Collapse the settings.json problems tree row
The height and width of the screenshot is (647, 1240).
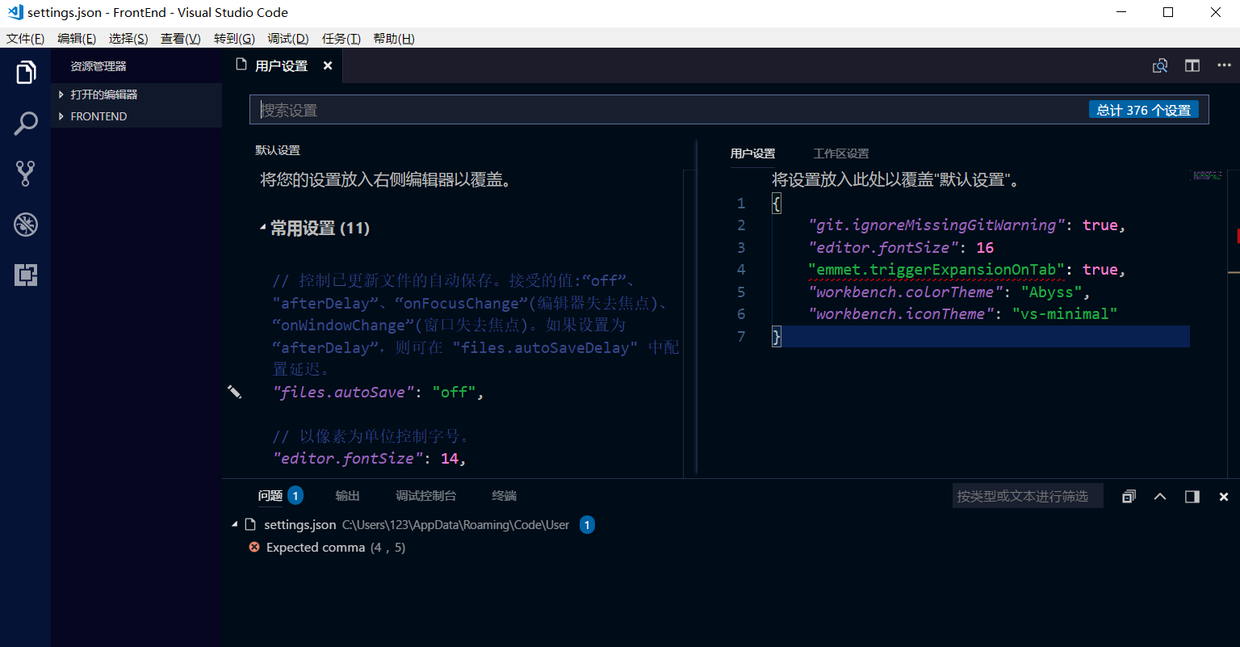236,524
